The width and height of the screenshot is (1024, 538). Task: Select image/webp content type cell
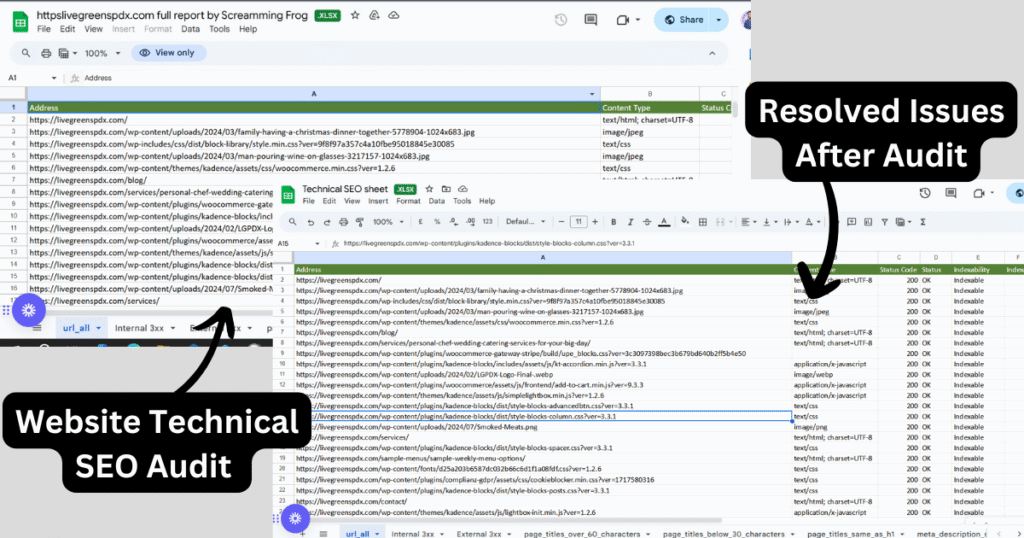click(x=835, y=375)
